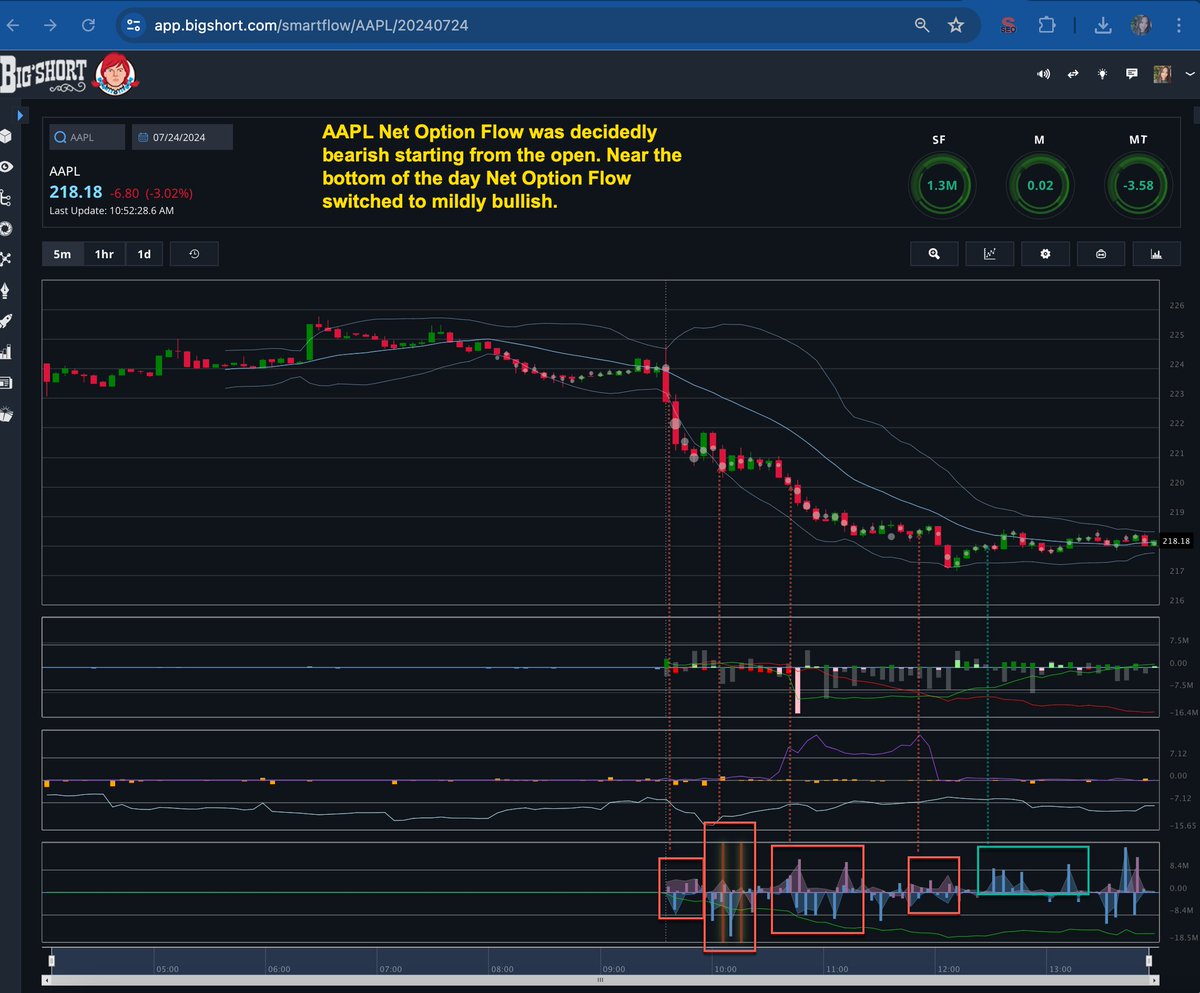
Task: Click the AAPL ticker search field
Action: coord(85,137)
